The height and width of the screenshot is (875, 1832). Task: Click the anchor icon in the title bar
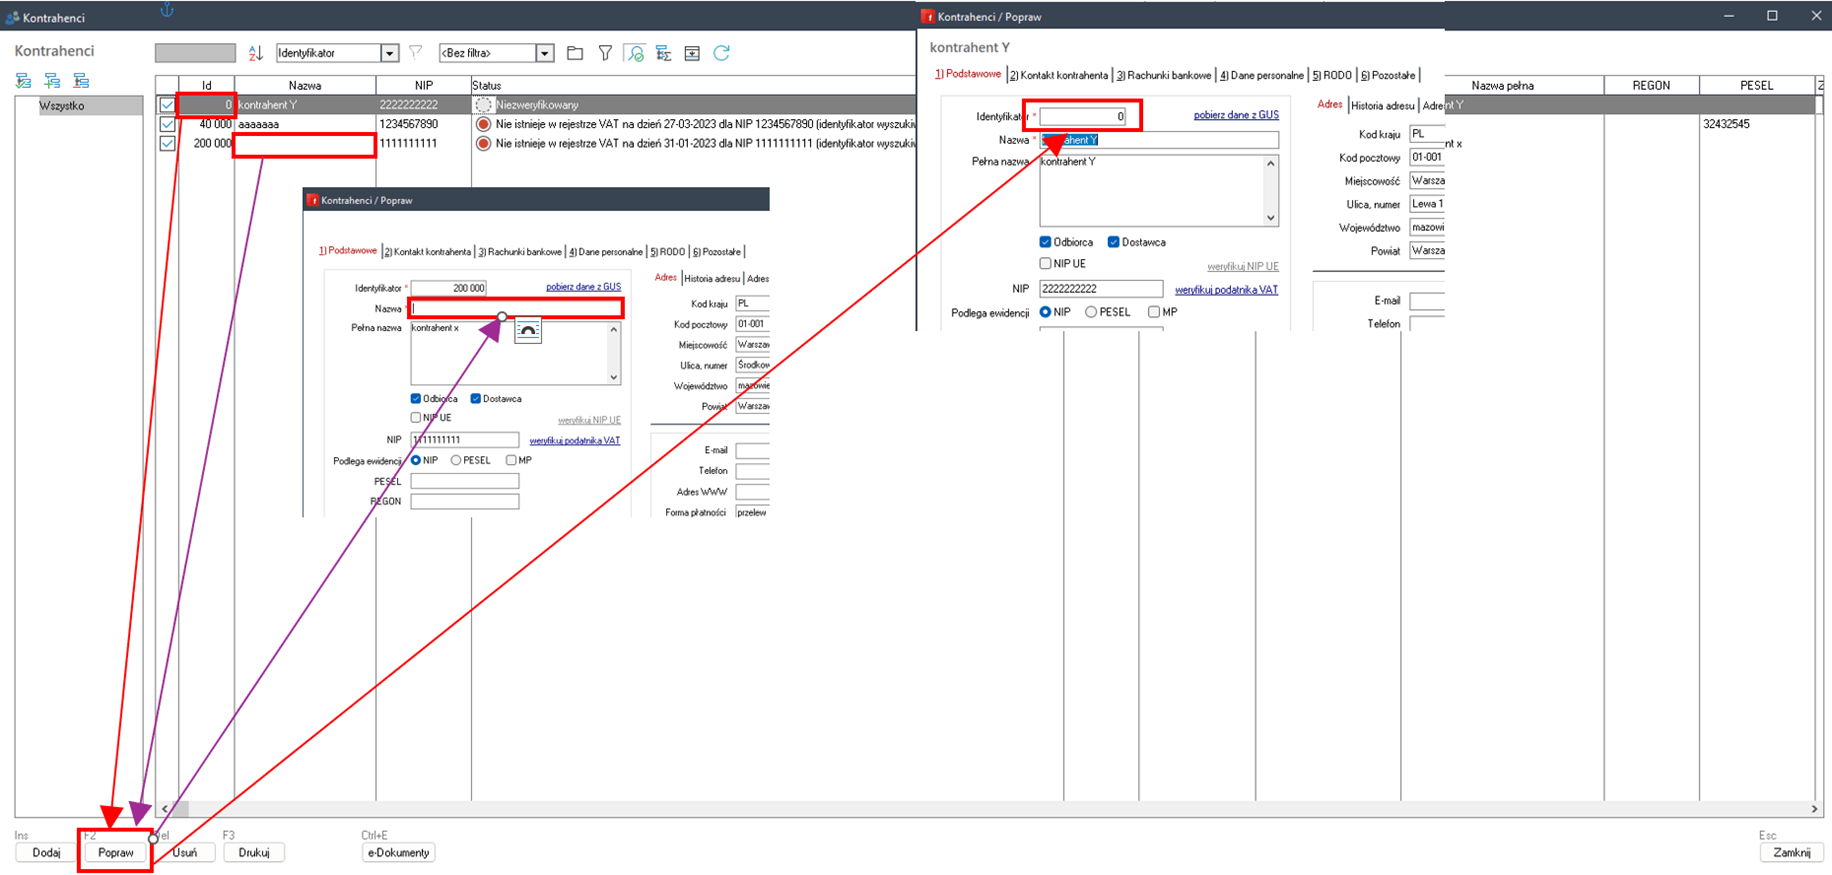[x=167, y=10]
